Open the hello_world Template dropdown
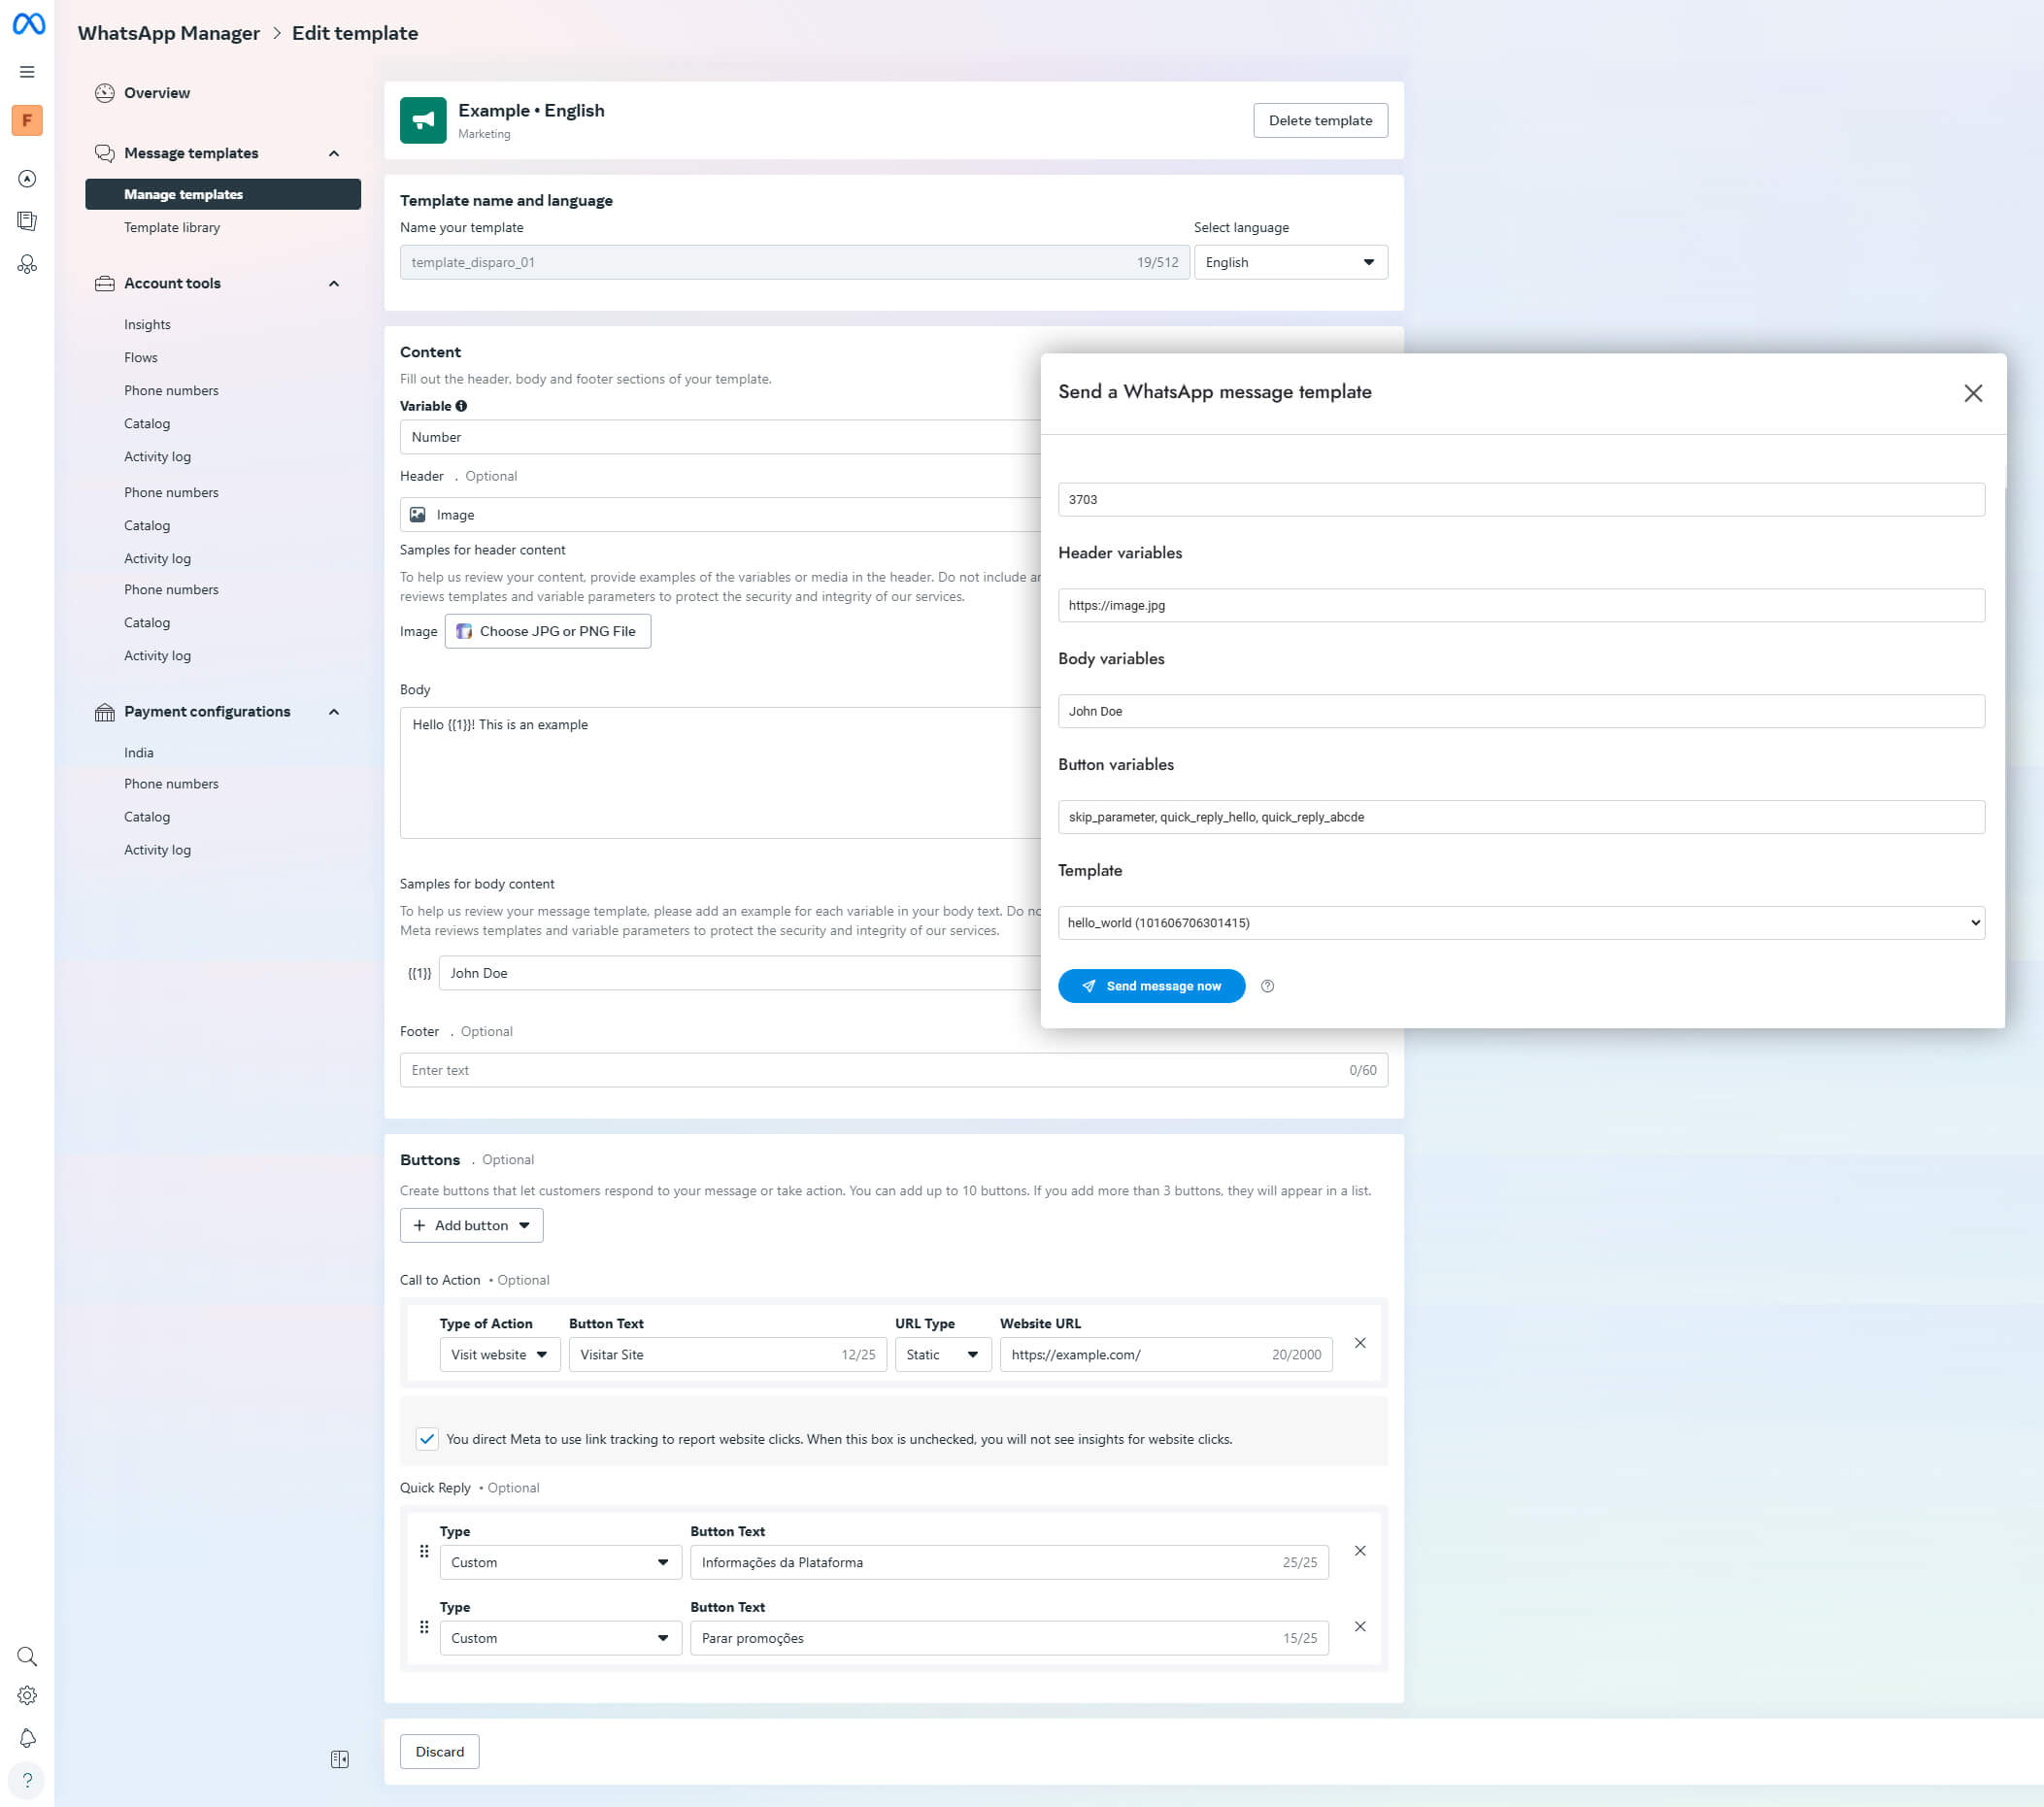Image resolution: width=2044 pixels, height=1807 pixels. pos(1520,922)
